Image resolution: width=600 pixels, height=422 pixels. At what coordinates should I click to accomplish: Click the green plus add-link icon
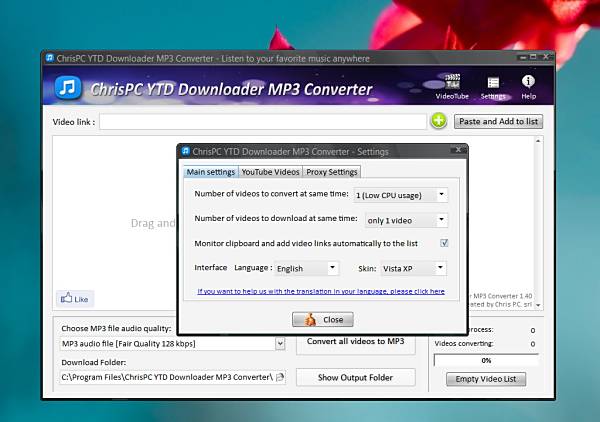pyautogui.click(x=439, y=121)
